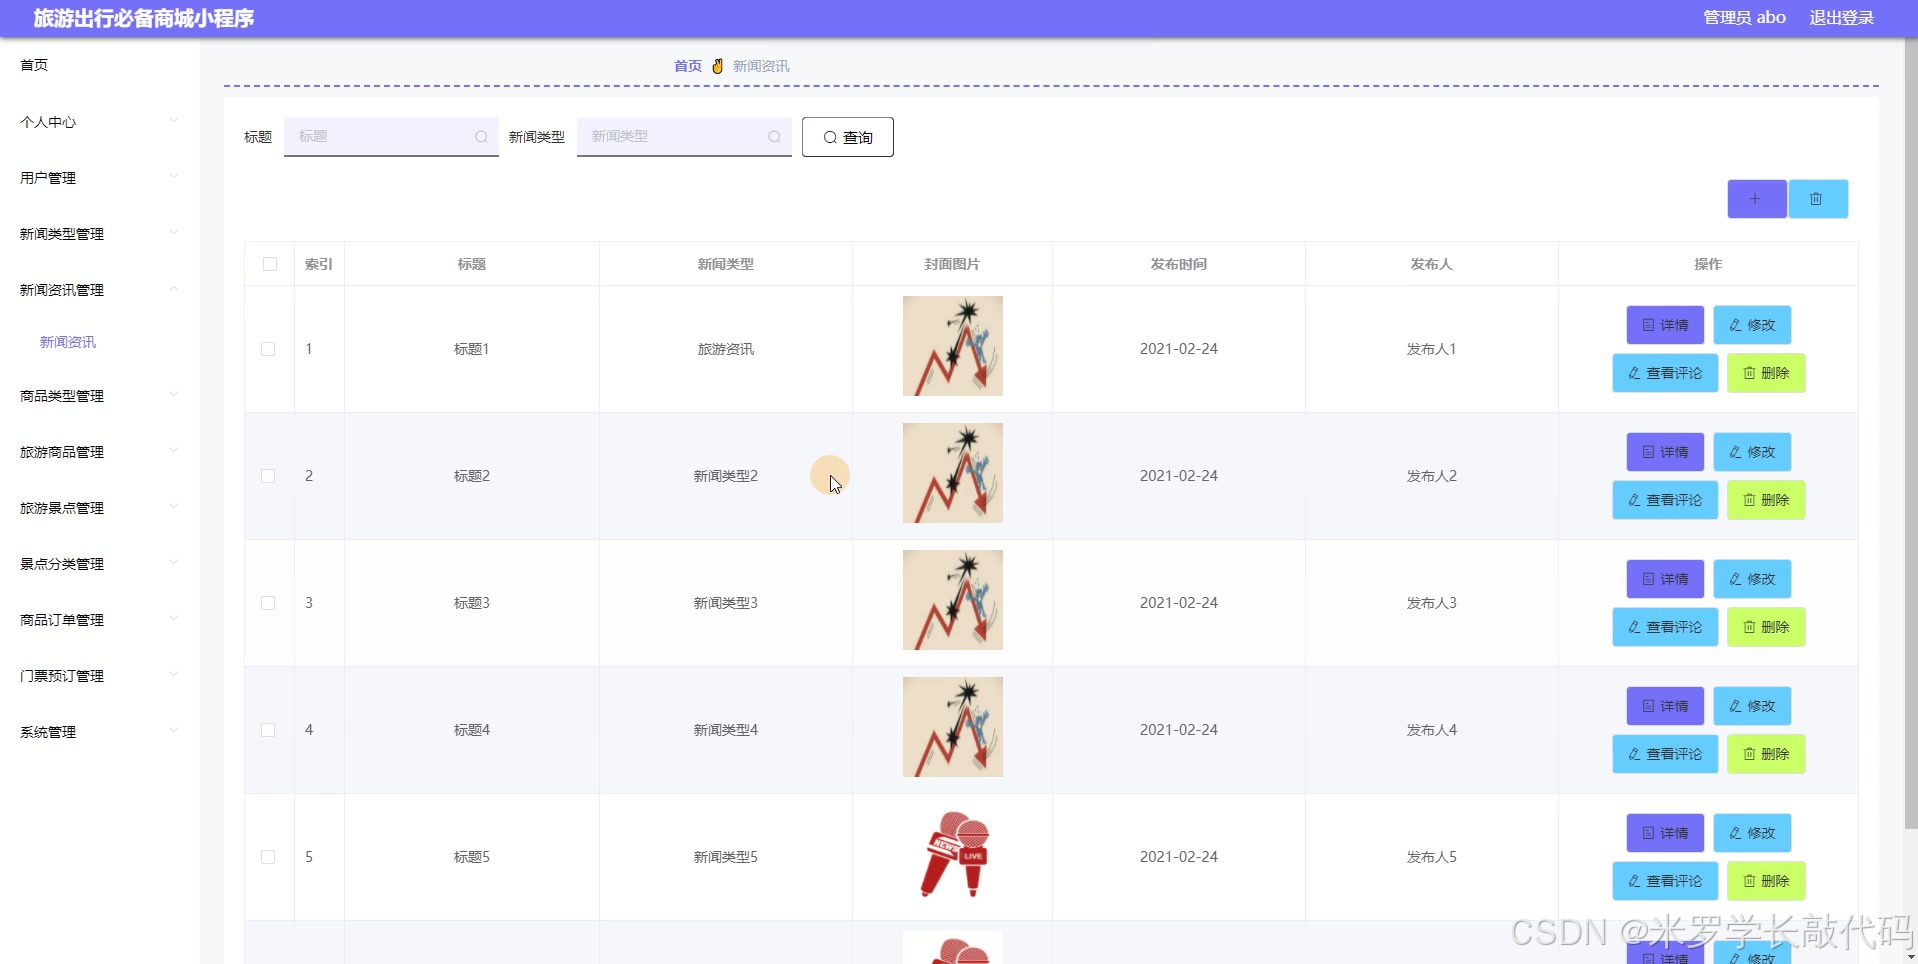Click the blue trash bulk-delete button
Image resolution: width=1918 pixels, height=964 pixels.
click(1817, 199)
